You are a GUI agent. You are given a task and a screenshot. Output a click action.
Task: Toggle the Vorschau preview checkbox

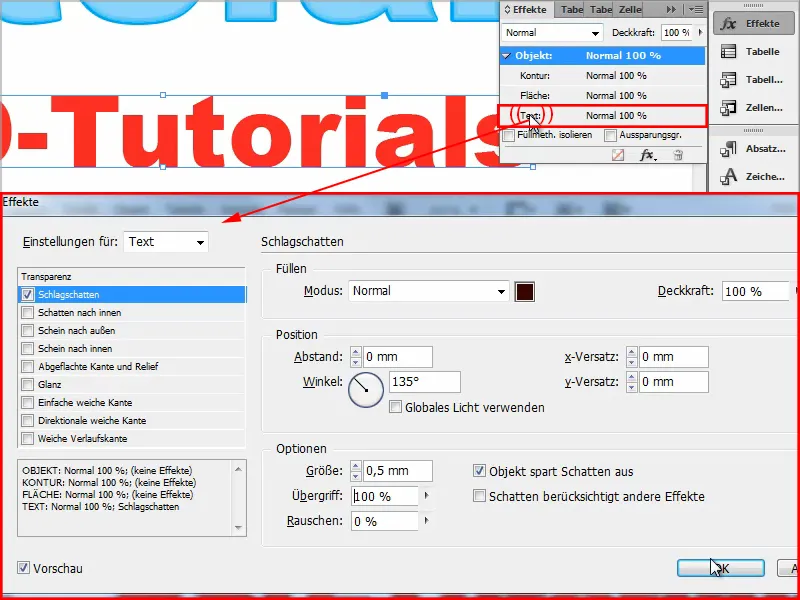coord(23,568)
